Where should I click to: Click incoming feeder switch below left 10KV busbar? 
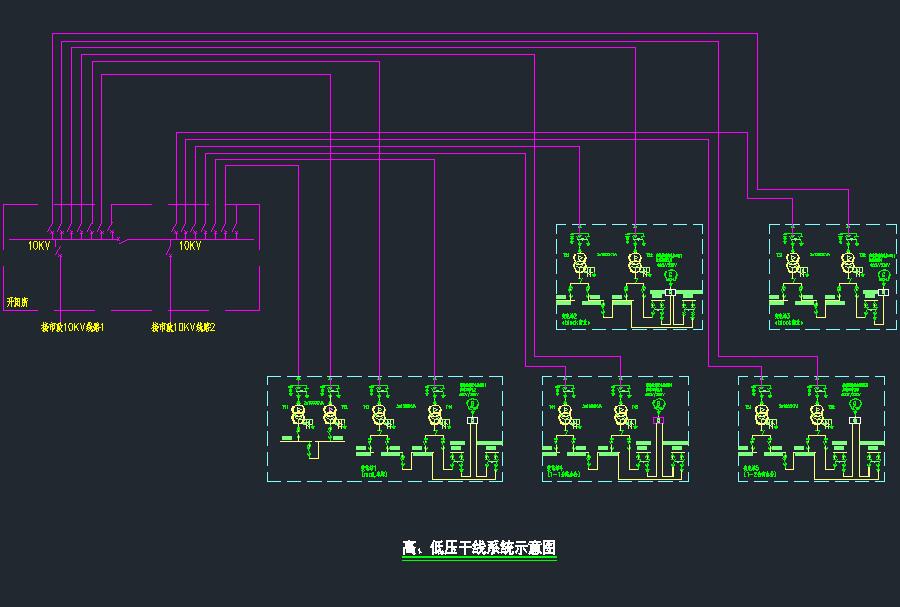[60, 252]
